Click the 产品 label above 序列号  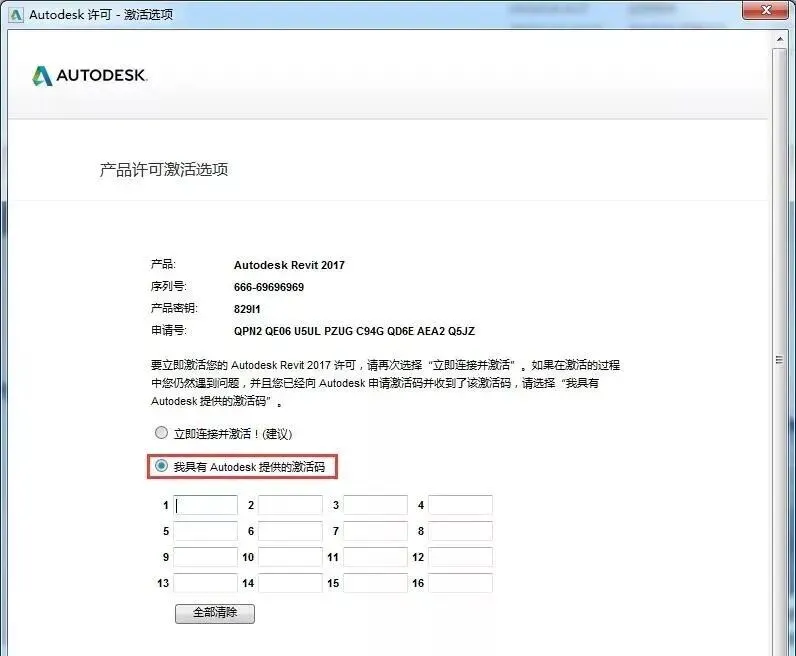(x=163, y=264)
